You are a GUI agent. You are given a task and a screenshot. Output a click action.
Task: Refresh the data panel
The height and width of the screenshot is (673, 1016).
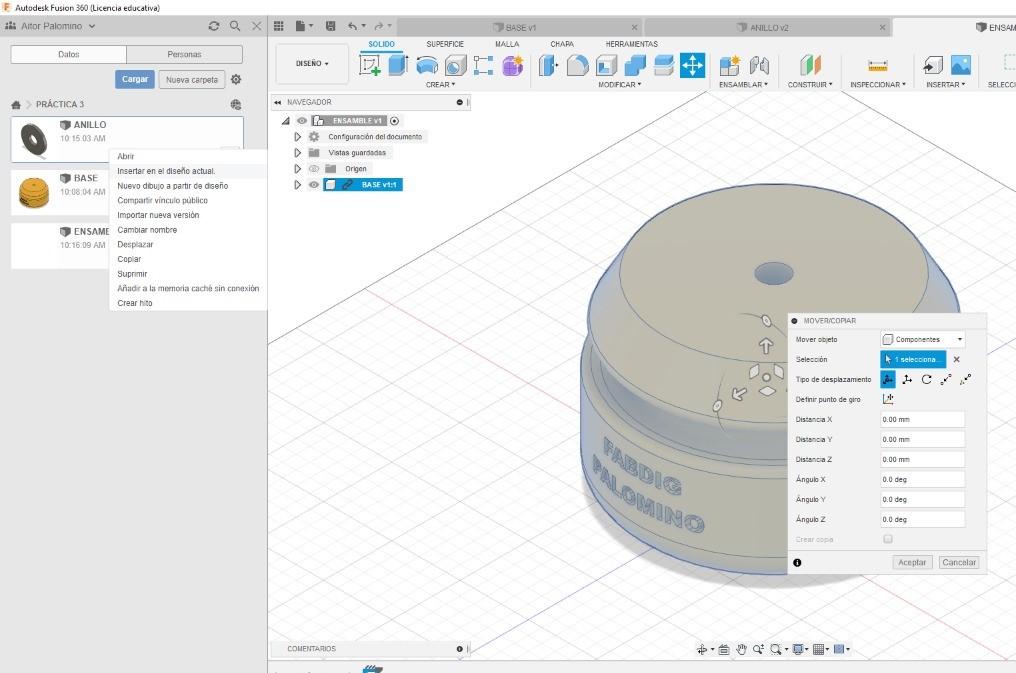pos(214,26)
